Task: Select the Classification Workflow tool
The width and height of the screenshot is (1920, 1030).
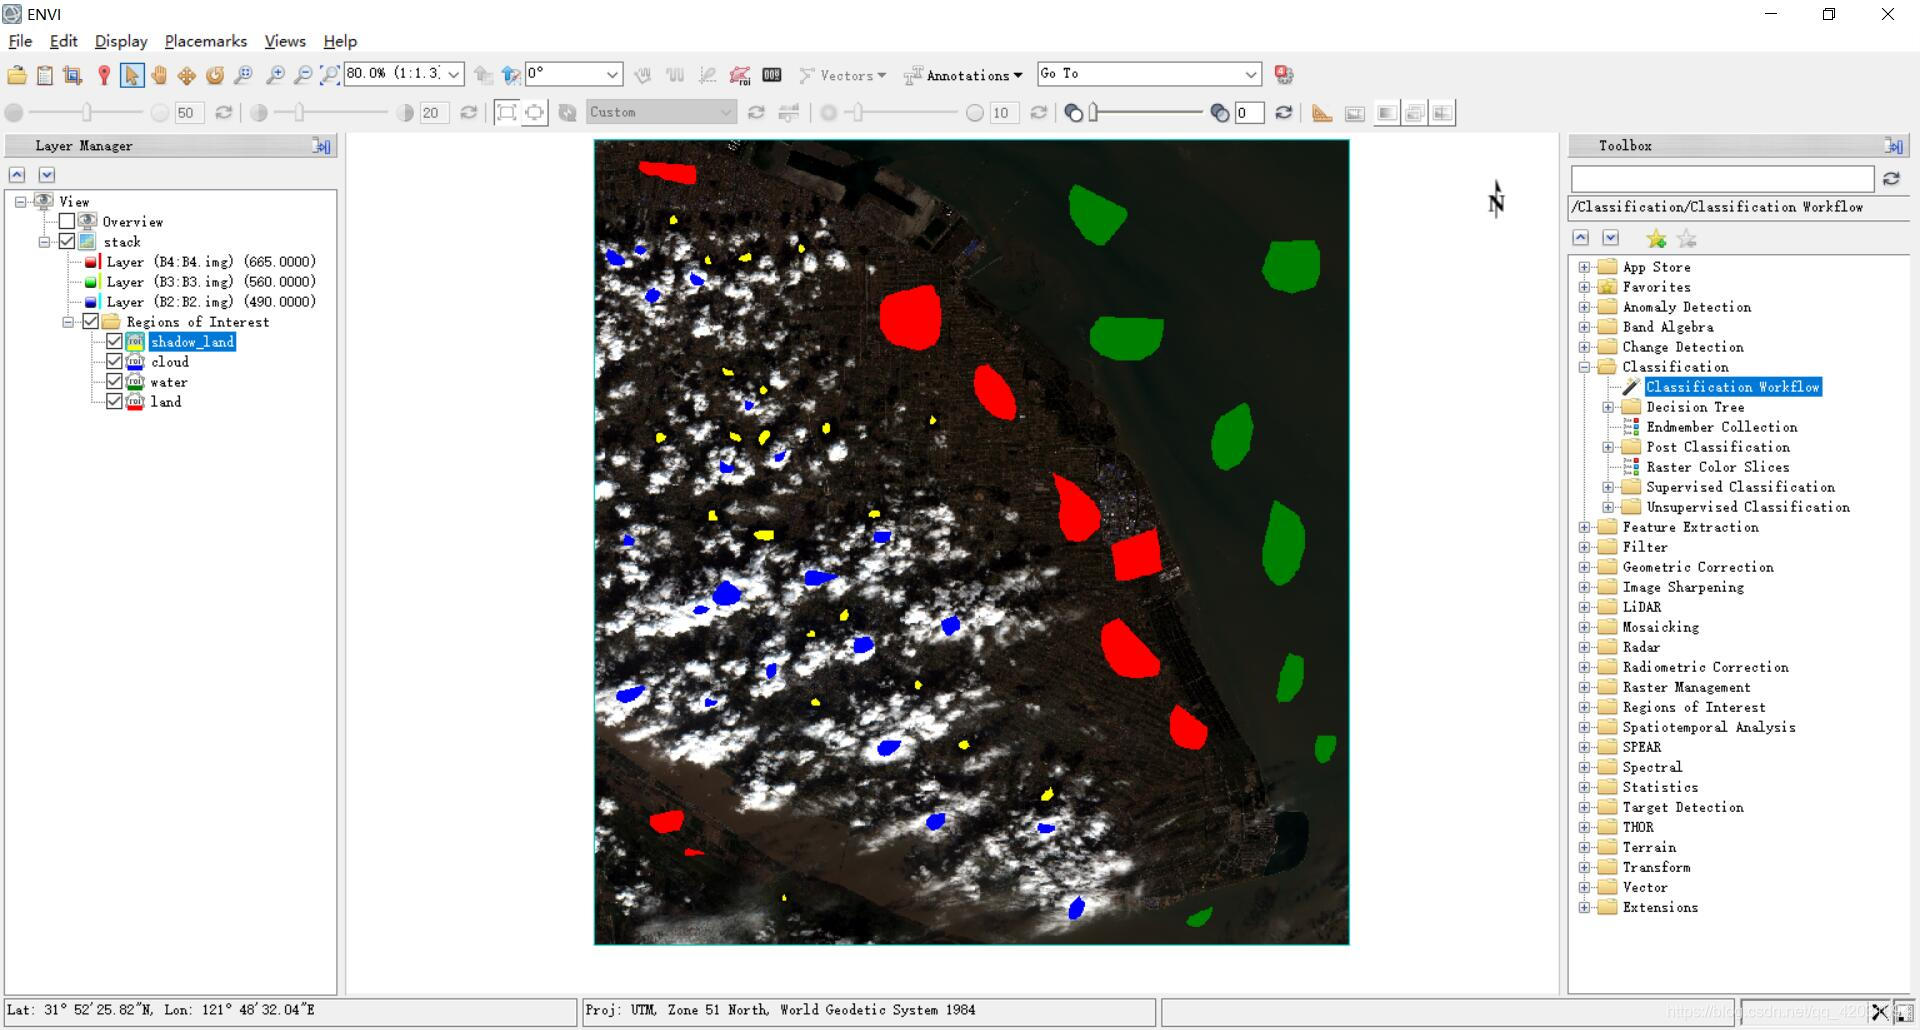Action: click(x=1733, y=387)
